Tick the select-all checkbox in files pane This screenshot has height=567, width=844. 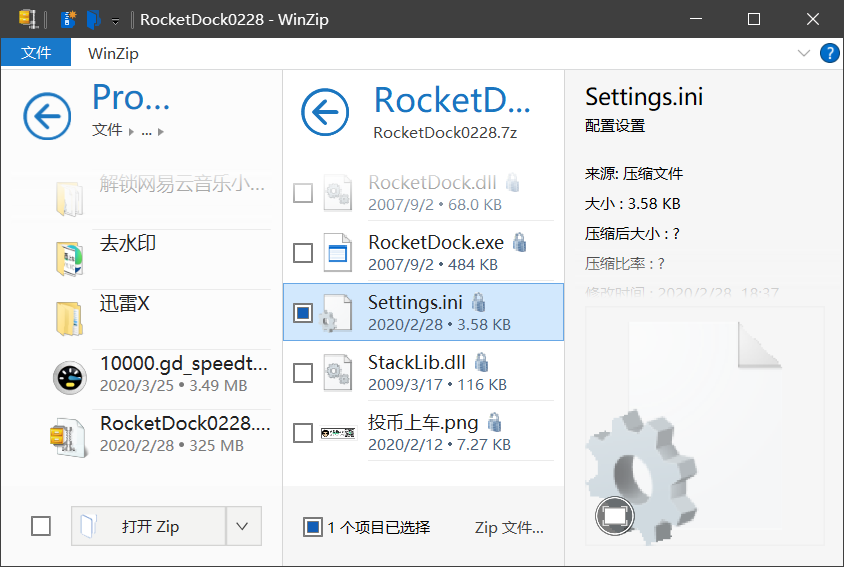pyautogui.click(x=41, y=526)
